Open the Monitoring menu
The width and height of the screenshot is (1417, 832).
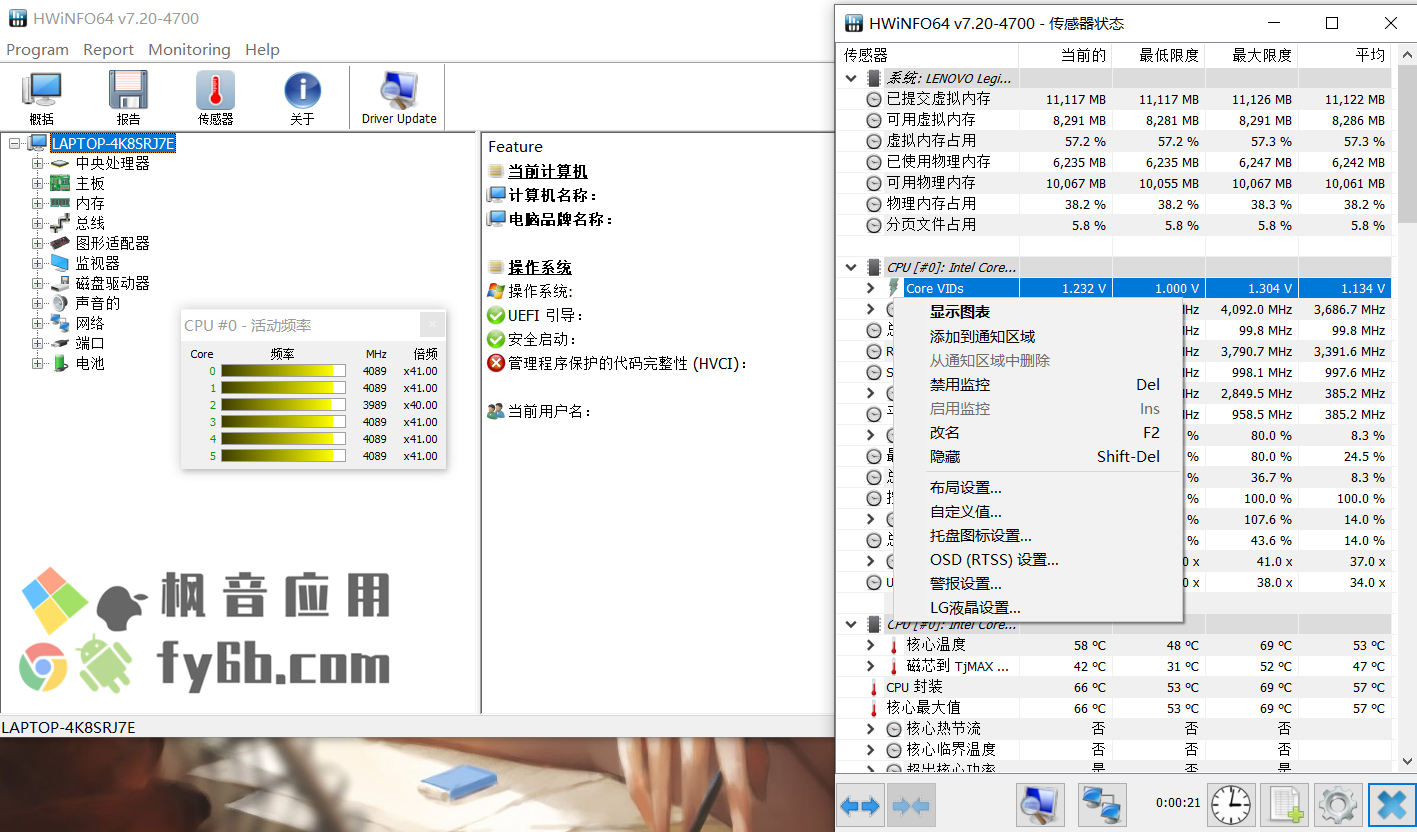189,50
